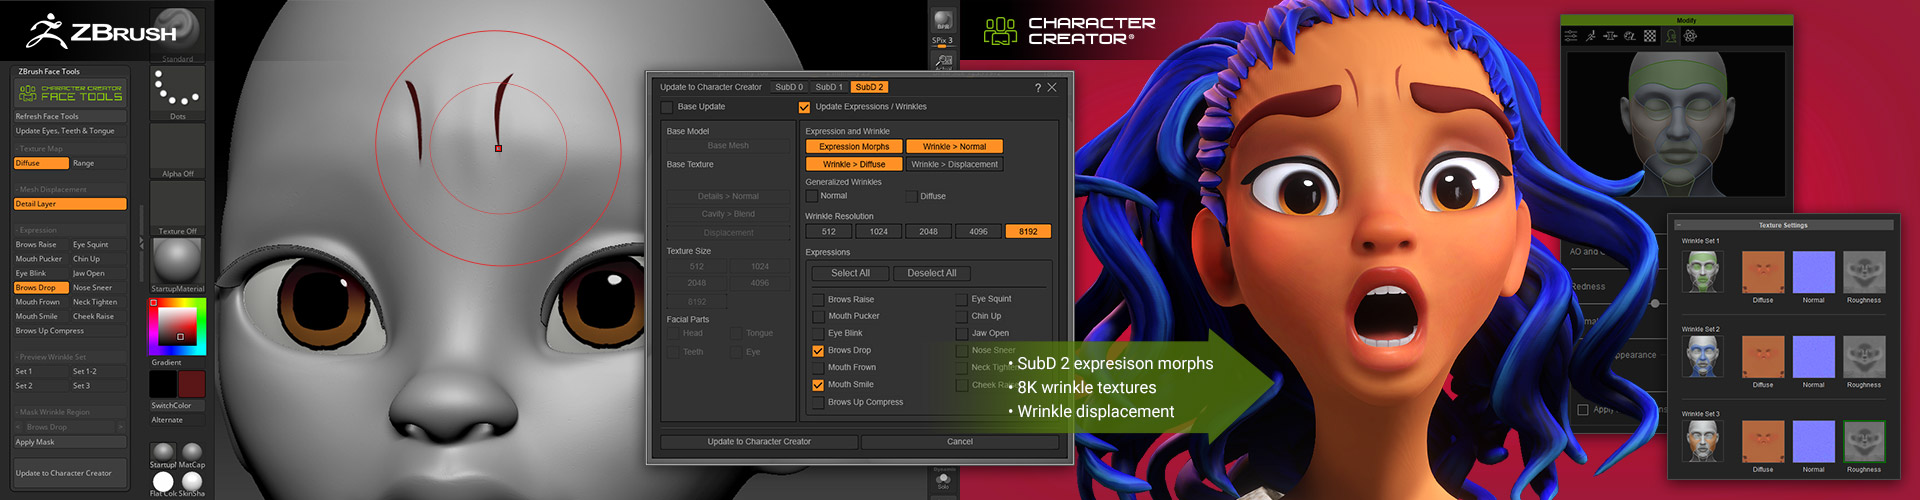Pick a color in the gradient color picker

tap(178, 326)
